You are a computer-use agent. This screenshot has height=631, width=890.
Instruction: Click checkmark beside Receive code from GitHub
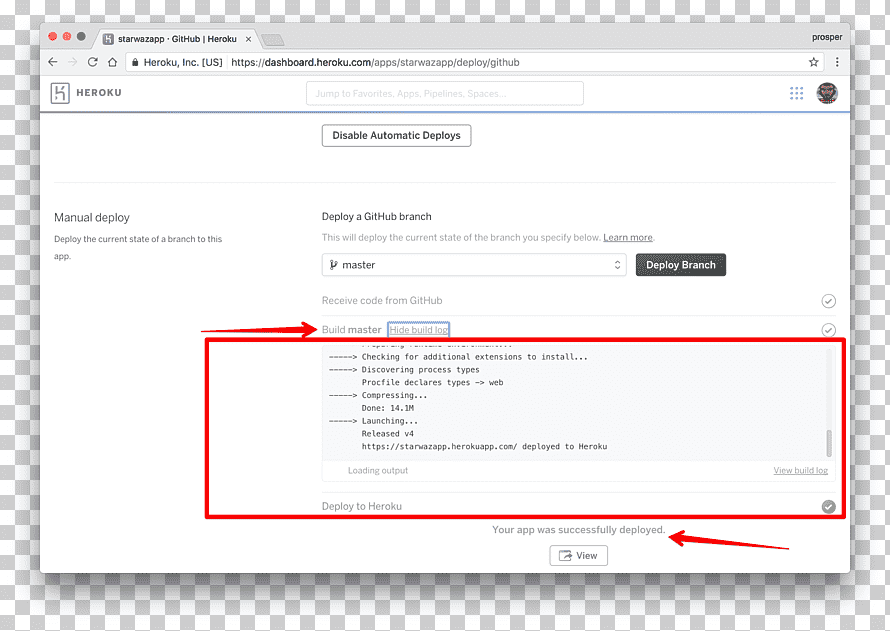pos(828,301)
